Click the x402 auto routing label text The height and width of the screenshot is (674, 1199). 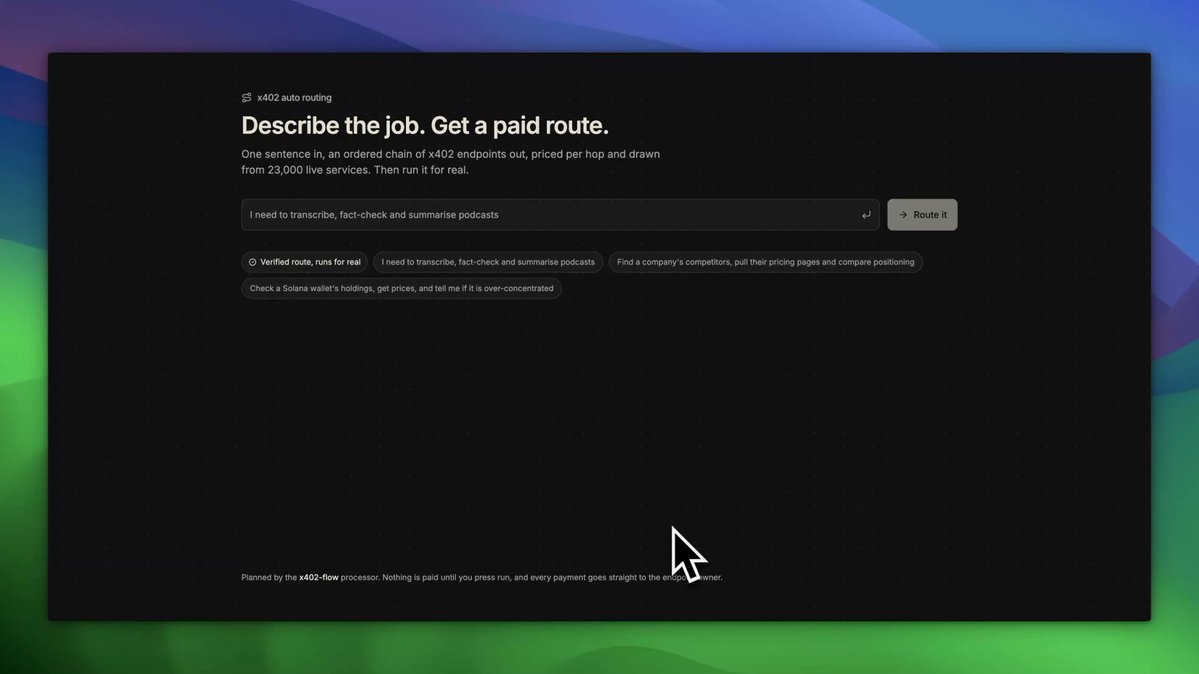(294, 98)
